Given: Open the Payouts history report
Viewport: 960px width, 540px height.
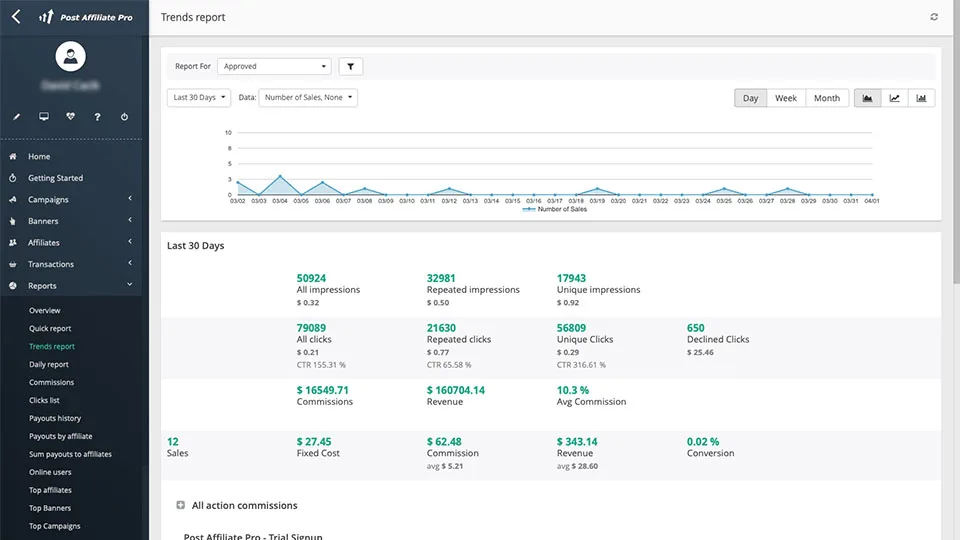Looking at the screenshot, I should pyautogui.click(x=55, y=418).
